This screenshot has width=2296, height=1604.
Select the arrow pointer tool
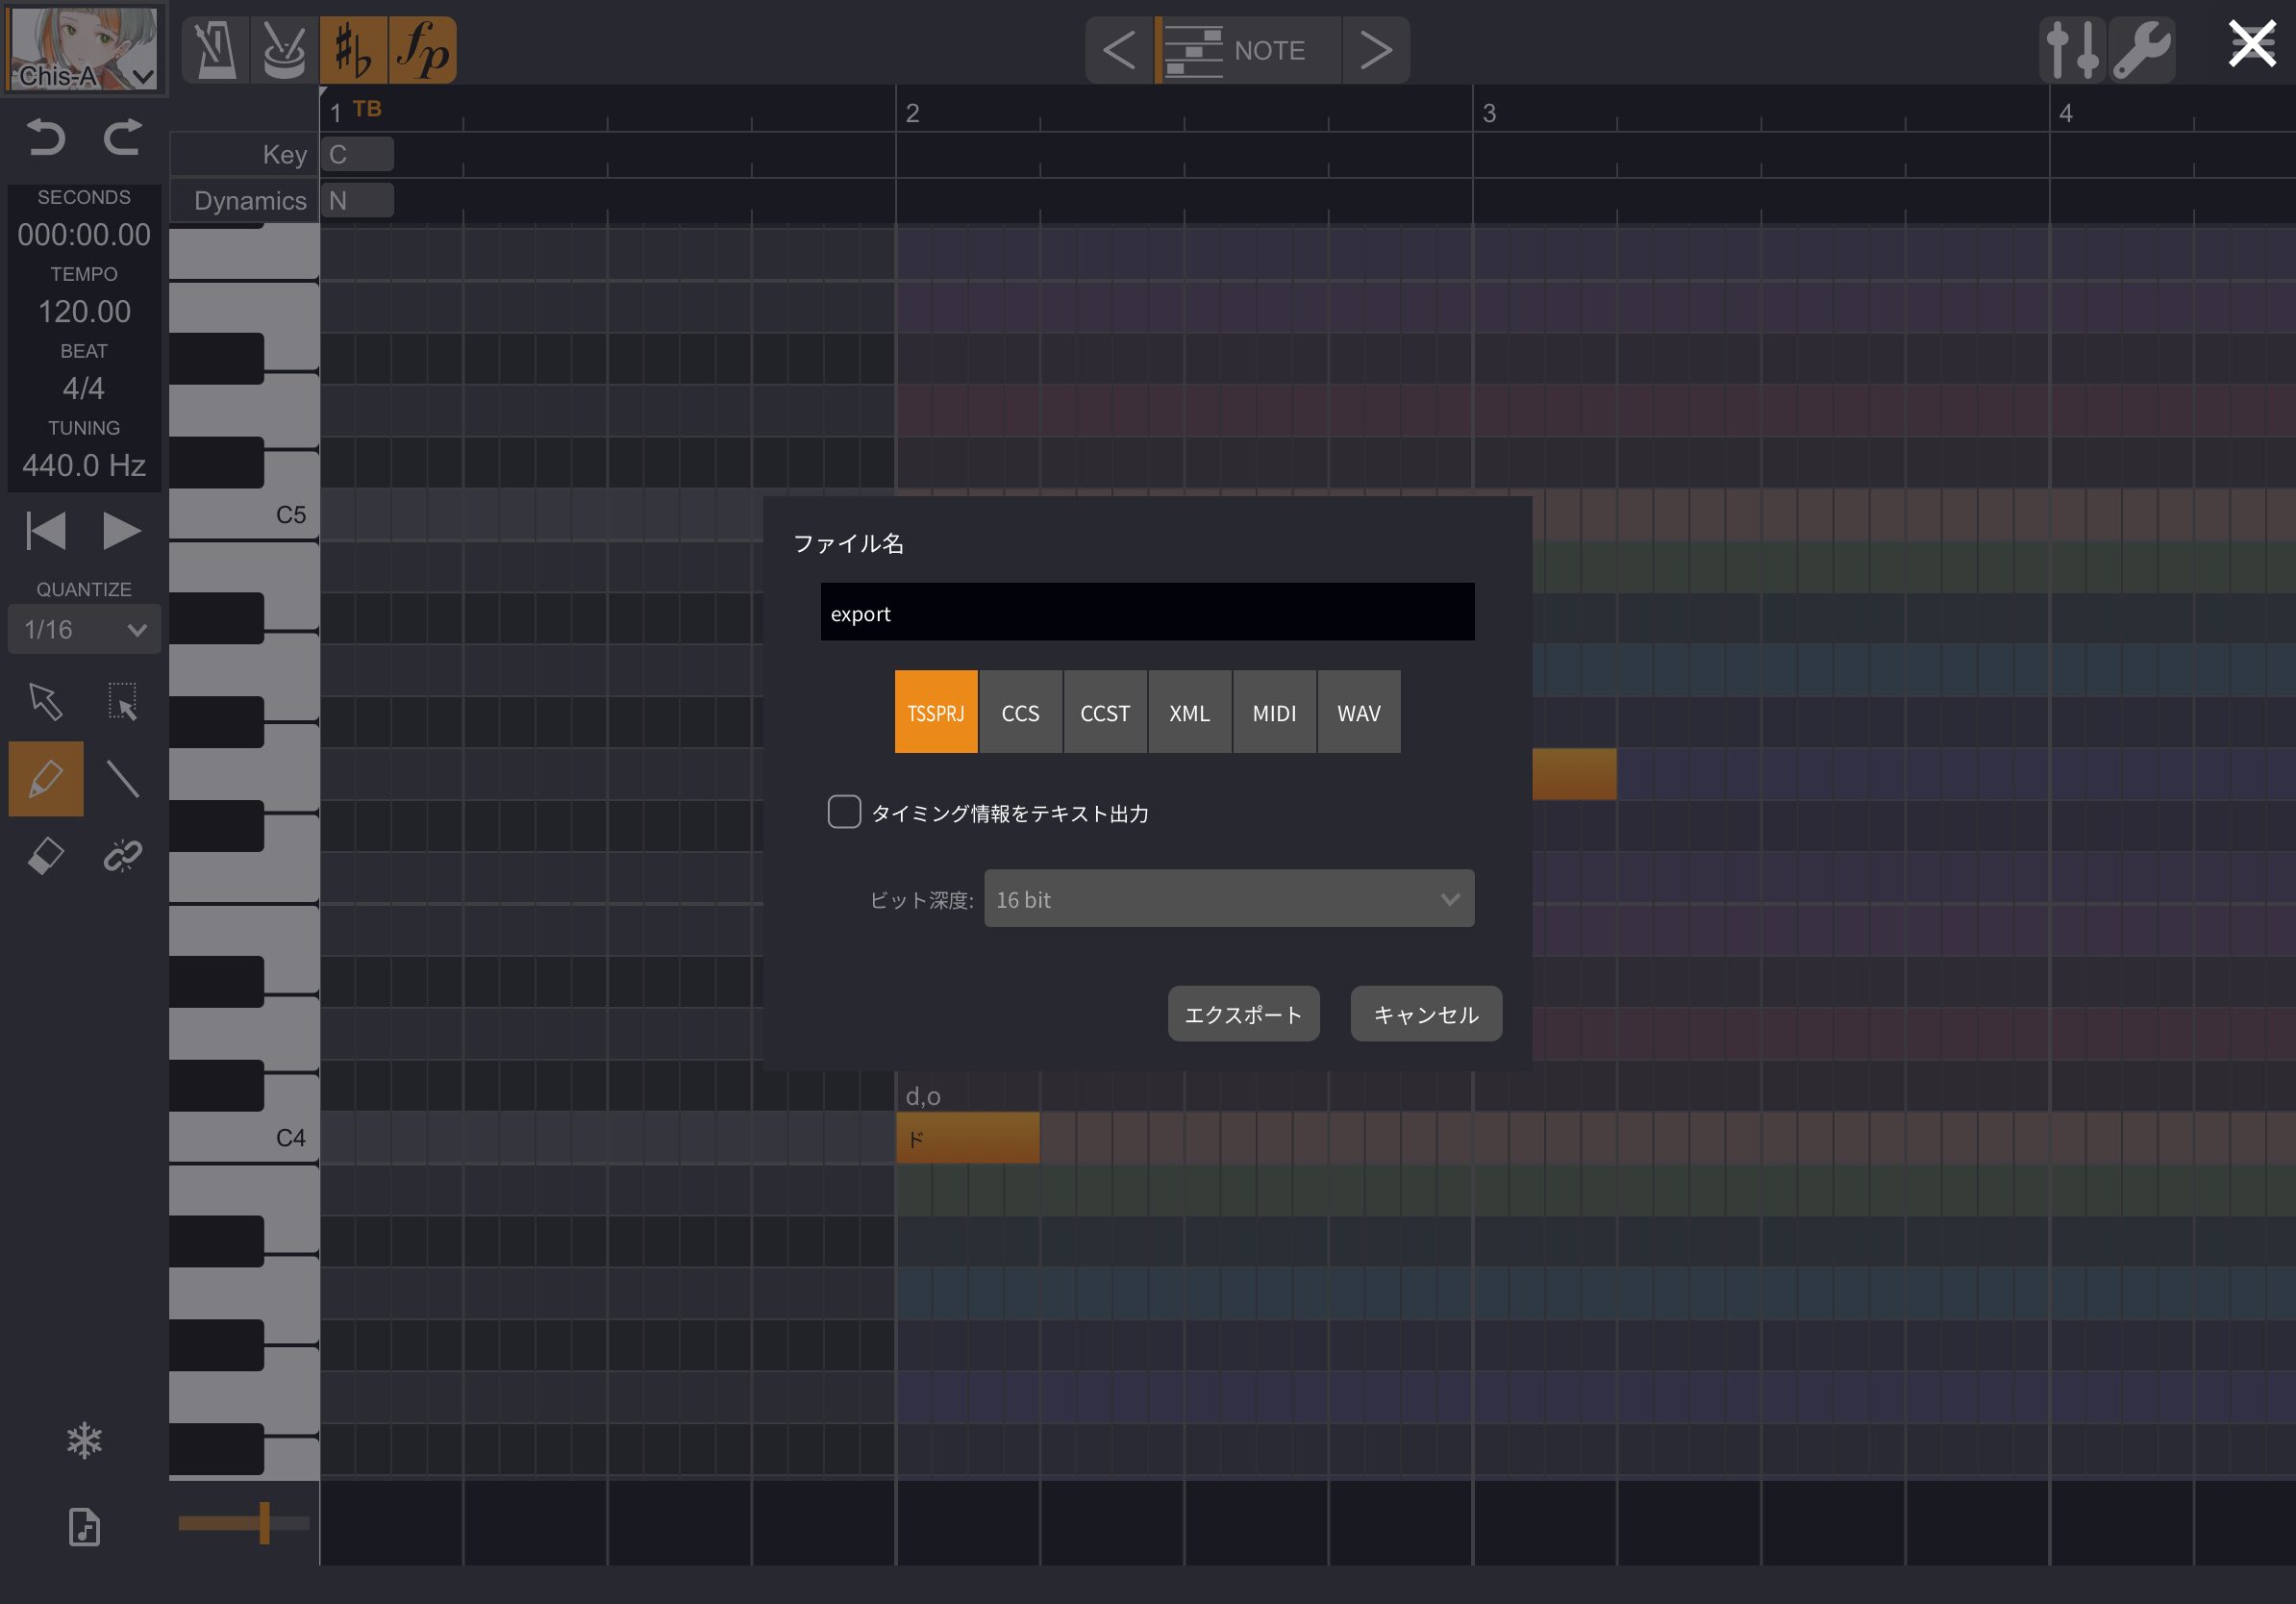coord(46,702)
